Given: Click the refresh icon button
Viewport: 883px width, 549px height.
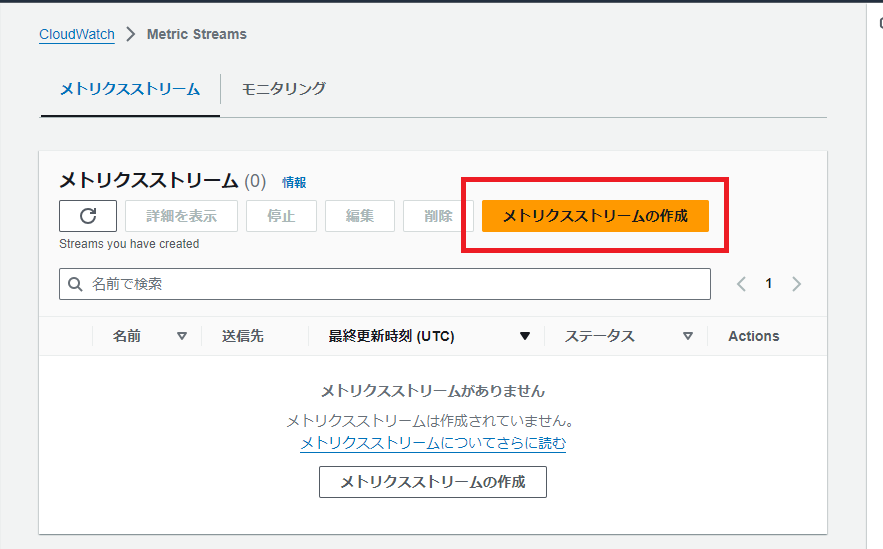Looking at the screenshot, I should pyautogui.click(x=88, y=216).
